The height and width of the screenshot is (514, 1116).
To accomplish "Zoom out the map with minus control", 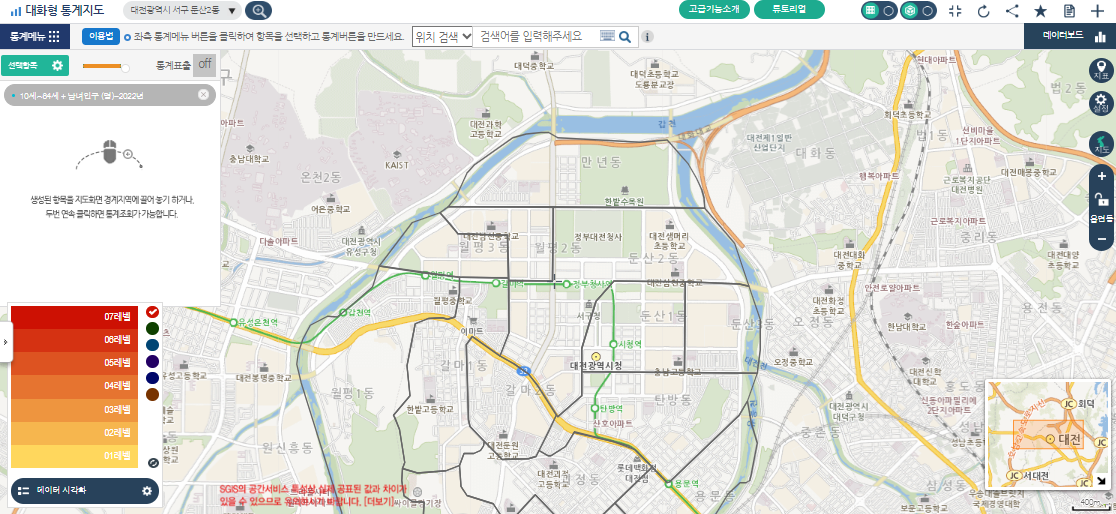I will pos(1101,239).
